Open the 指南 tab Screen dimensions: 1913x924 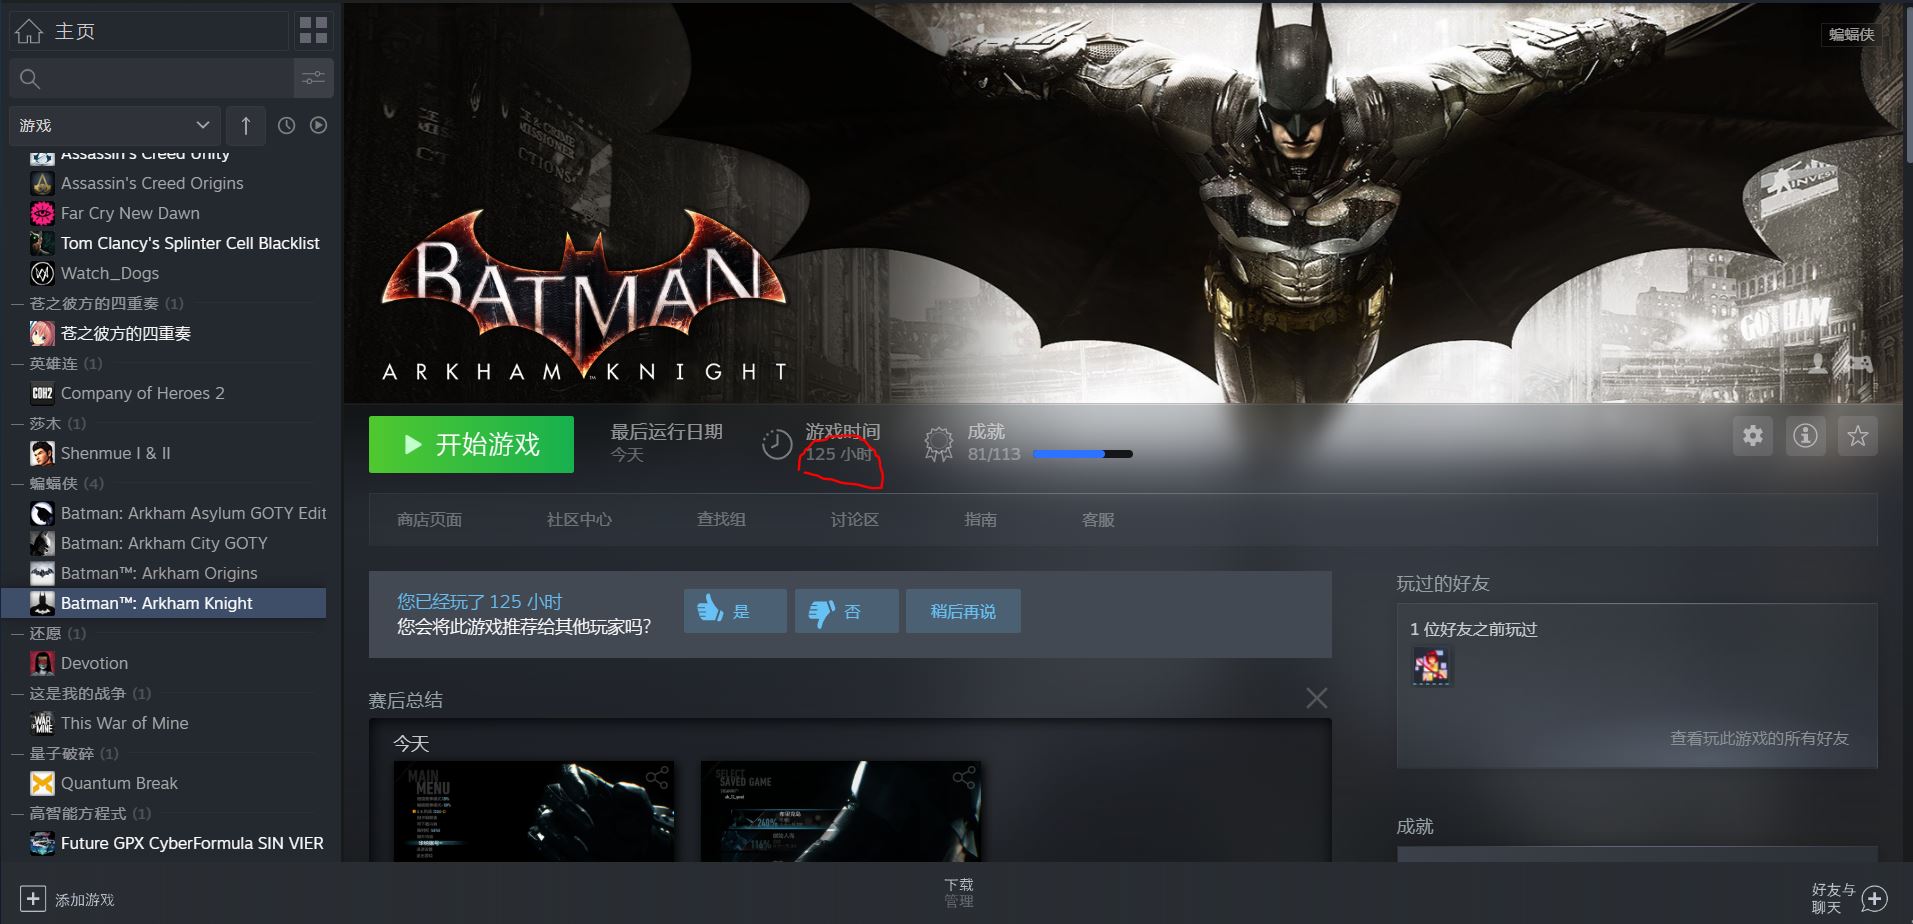click(980, 519)
